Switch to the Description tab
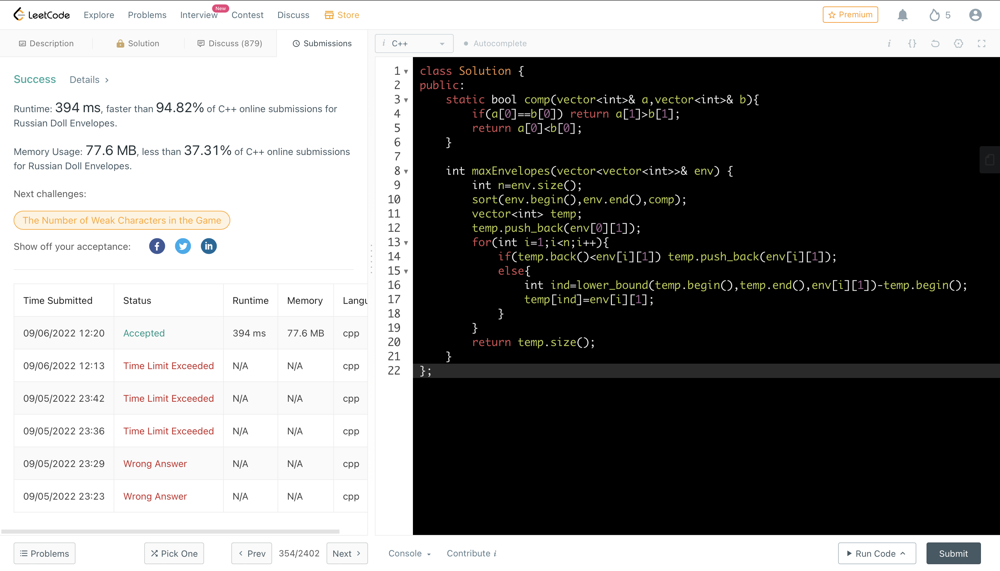Screen dimensions: 1000x571 46,44
